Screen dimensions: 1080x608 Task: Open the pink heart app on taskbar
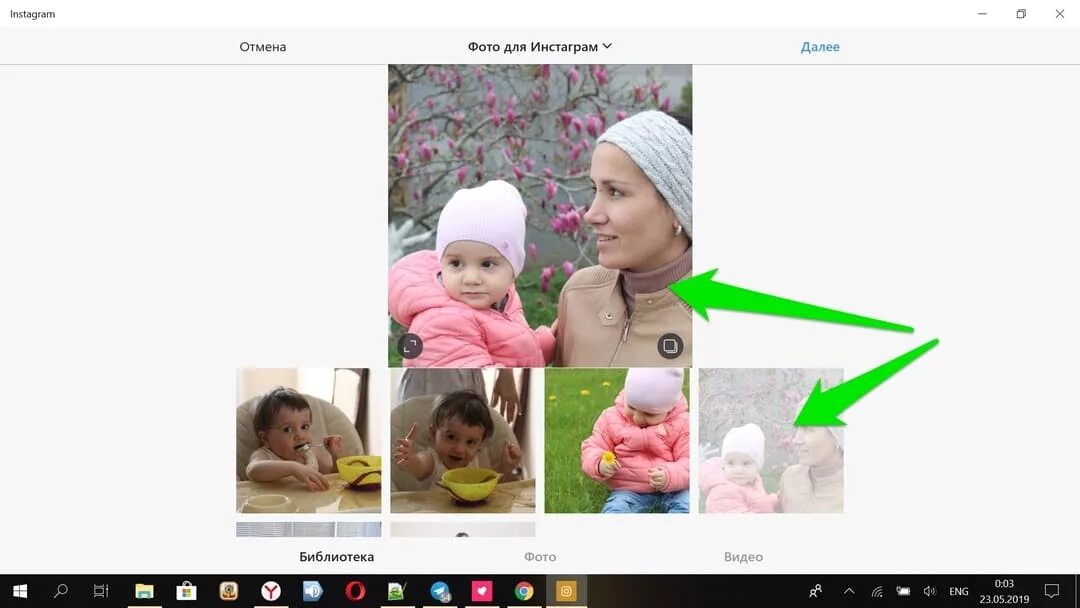click(x=481, y=591)
